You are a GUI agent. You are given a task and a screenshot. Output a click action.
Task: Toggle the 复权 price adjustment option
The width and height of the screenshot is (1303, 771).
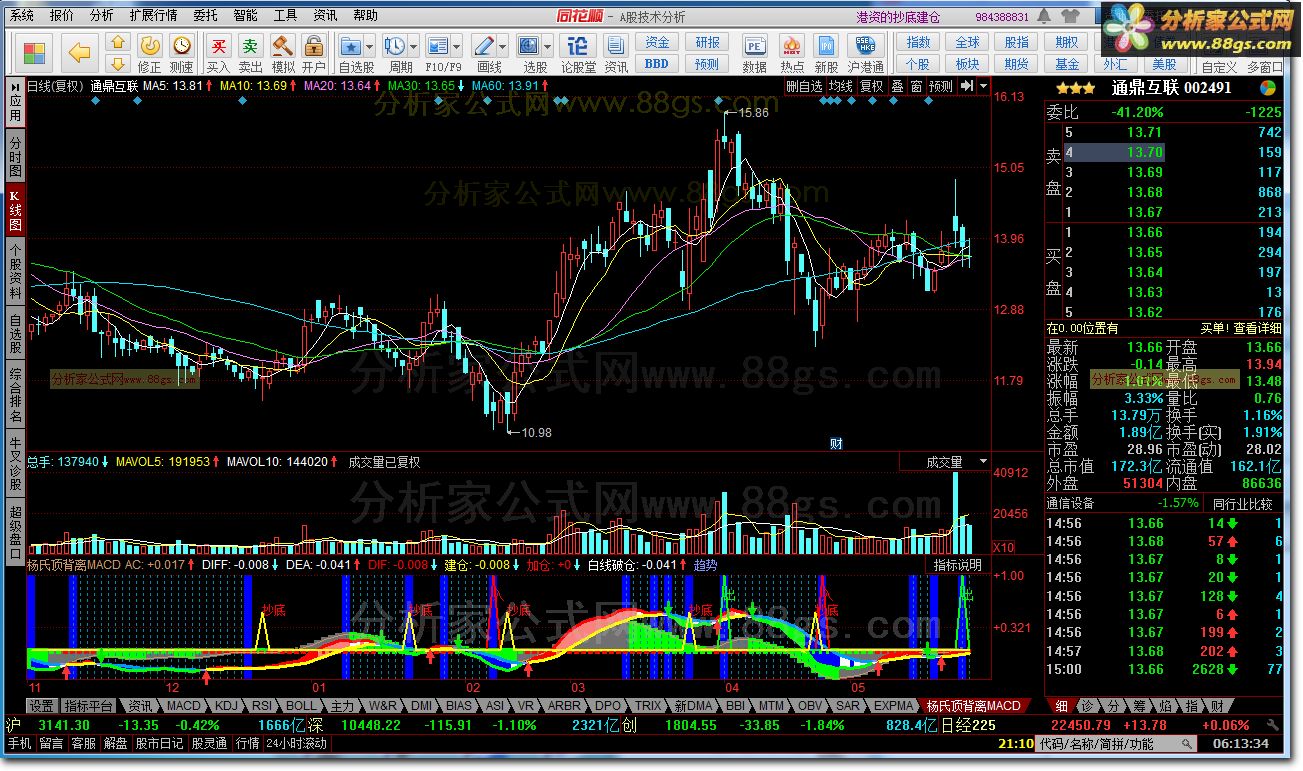(x=872, y=87)
